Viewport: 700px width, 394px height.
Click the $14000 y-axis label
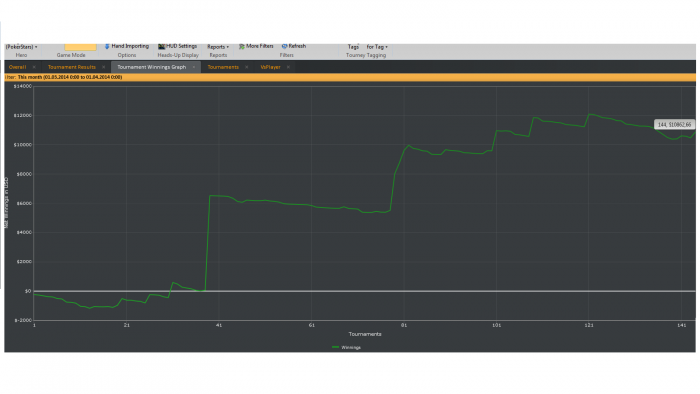[23, 86]
